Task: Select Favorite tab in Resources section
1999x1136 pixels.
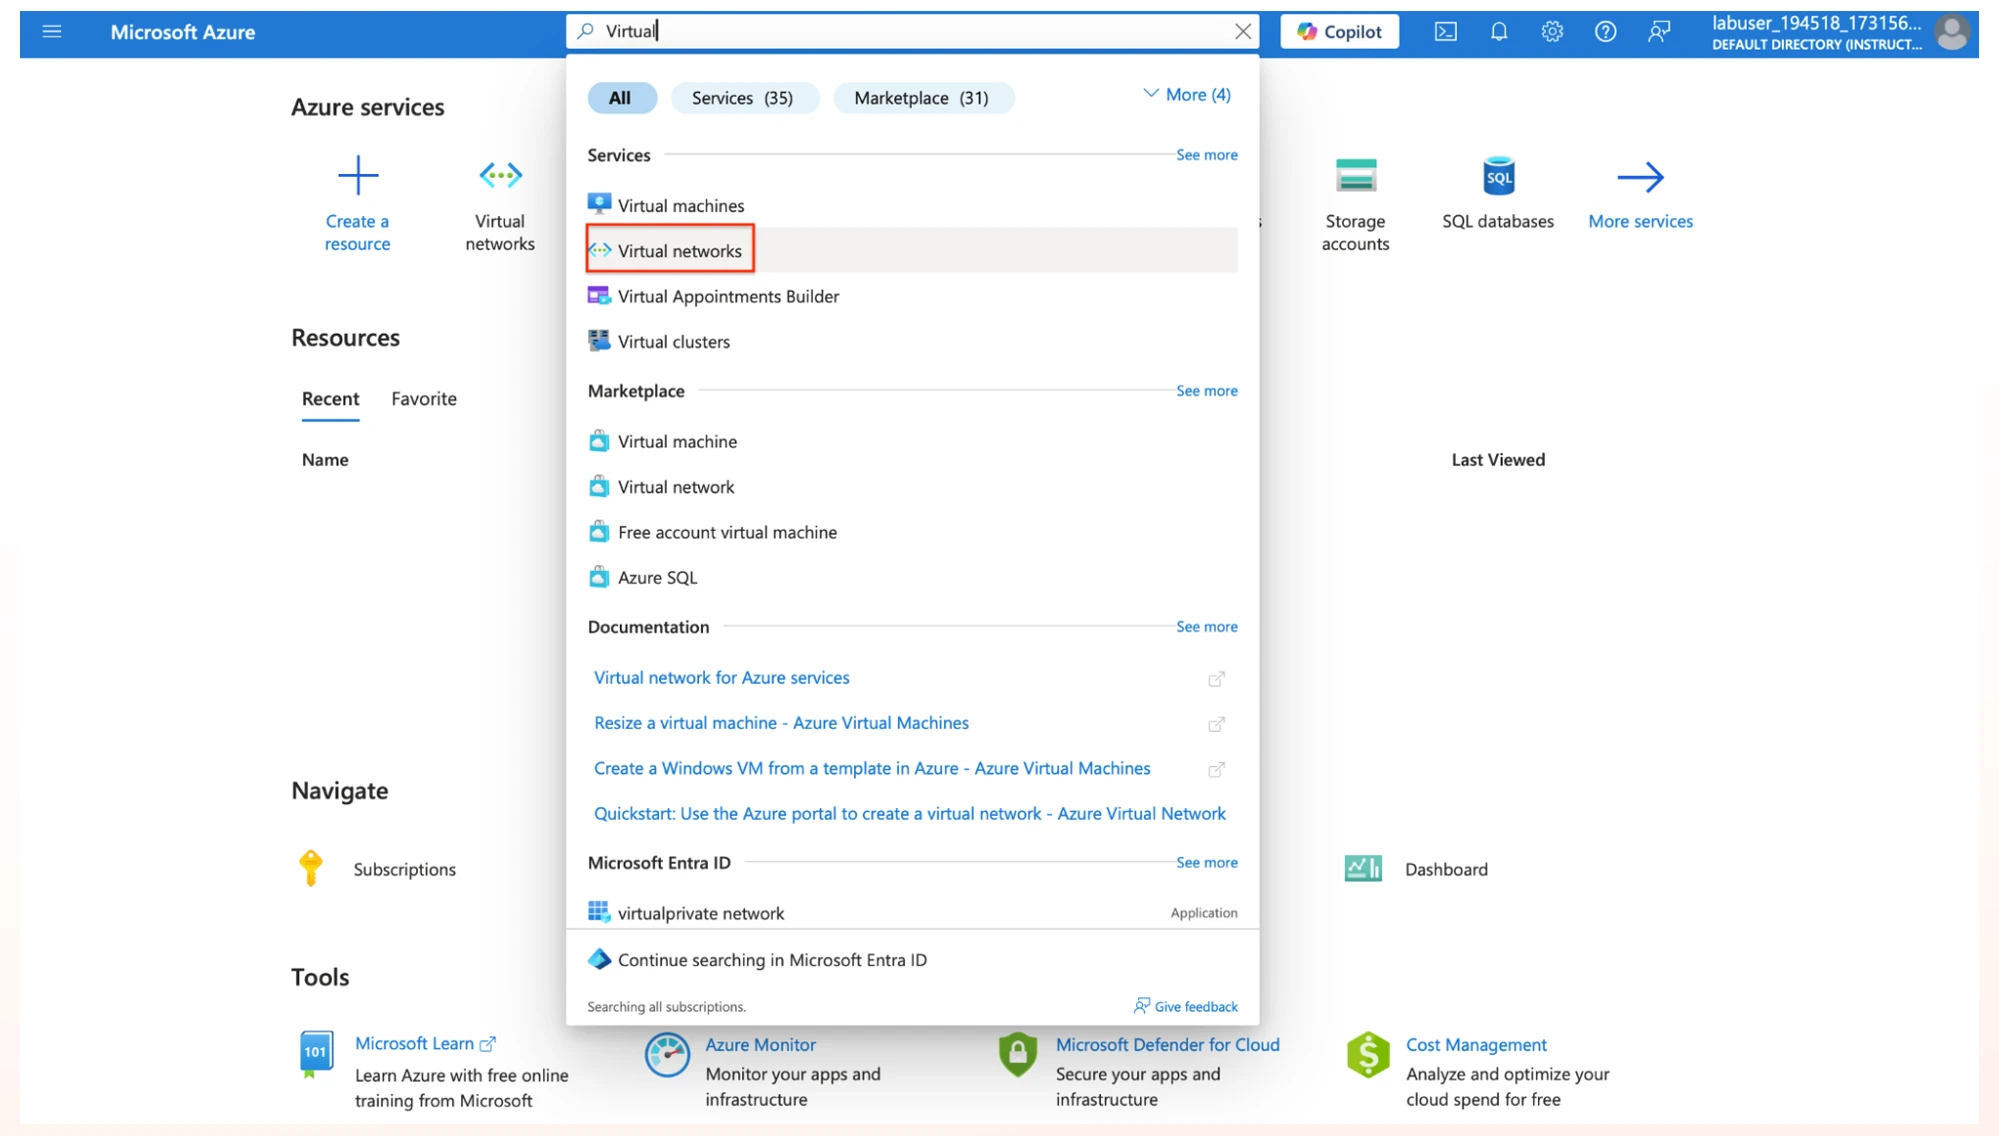Action: click(421, 397)
